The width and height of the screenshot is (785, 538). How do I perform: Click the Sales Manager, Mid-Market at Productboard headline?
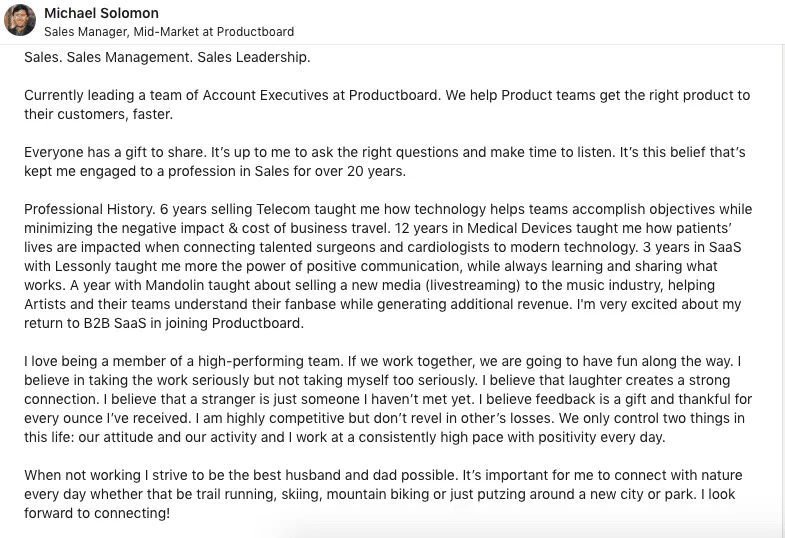(169, 32)
